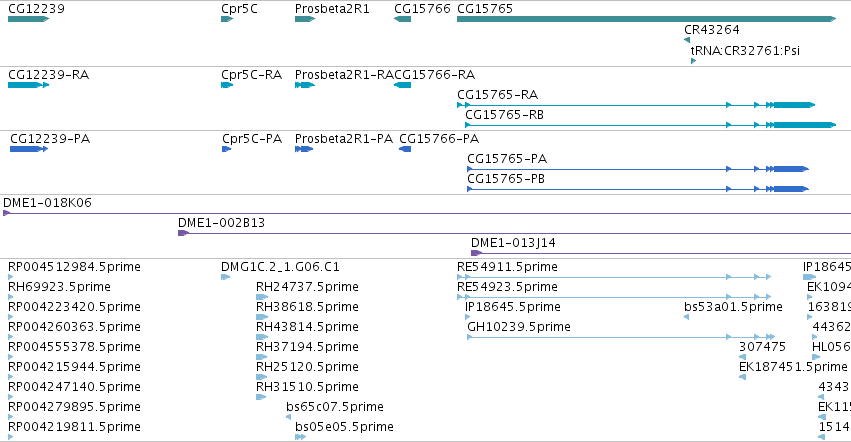Select the DME1-002B13 clone label
The width and height of the screenshot is (851, 442).
(x=221, y=223)
